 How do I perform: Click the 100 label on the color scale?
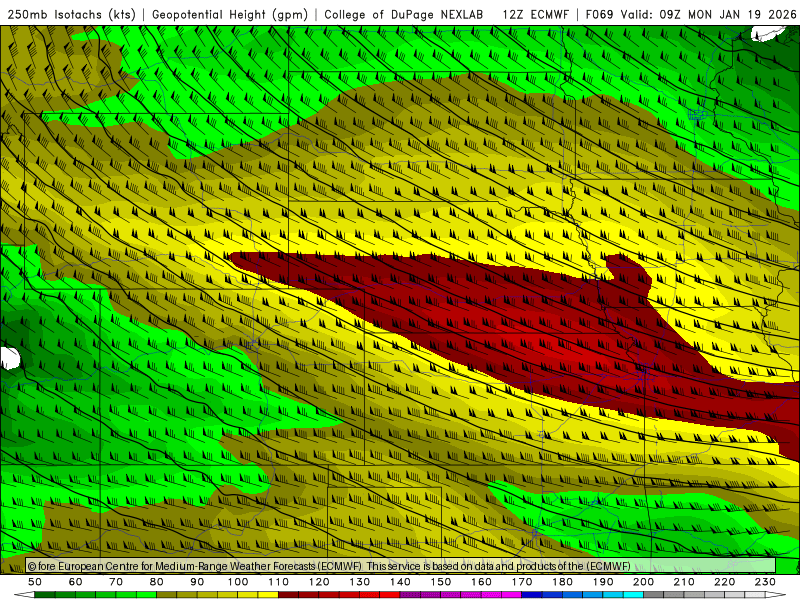tap(238, 582)
